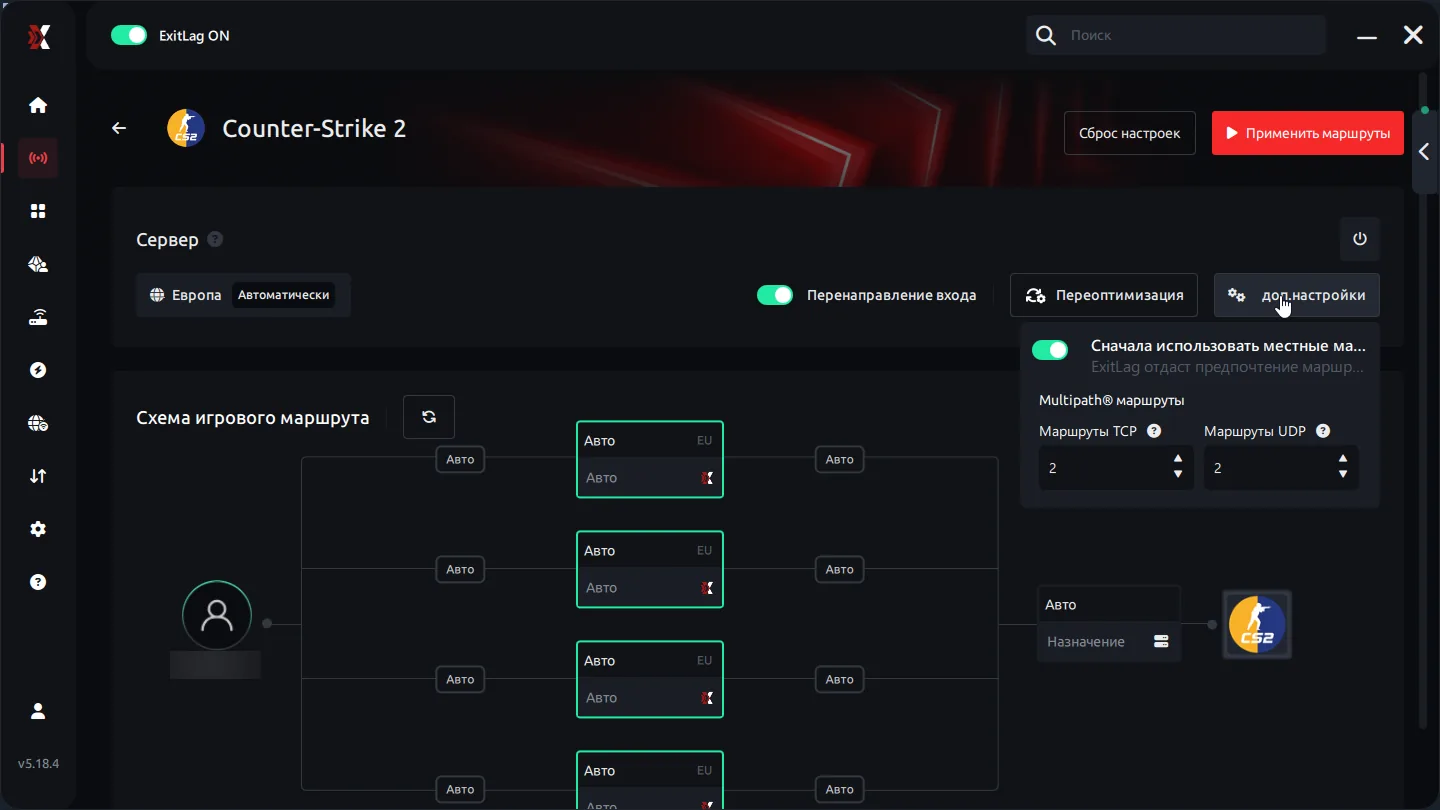Refresh the game route scheme
The image size is (1440, 810).
tap(429, 417)
